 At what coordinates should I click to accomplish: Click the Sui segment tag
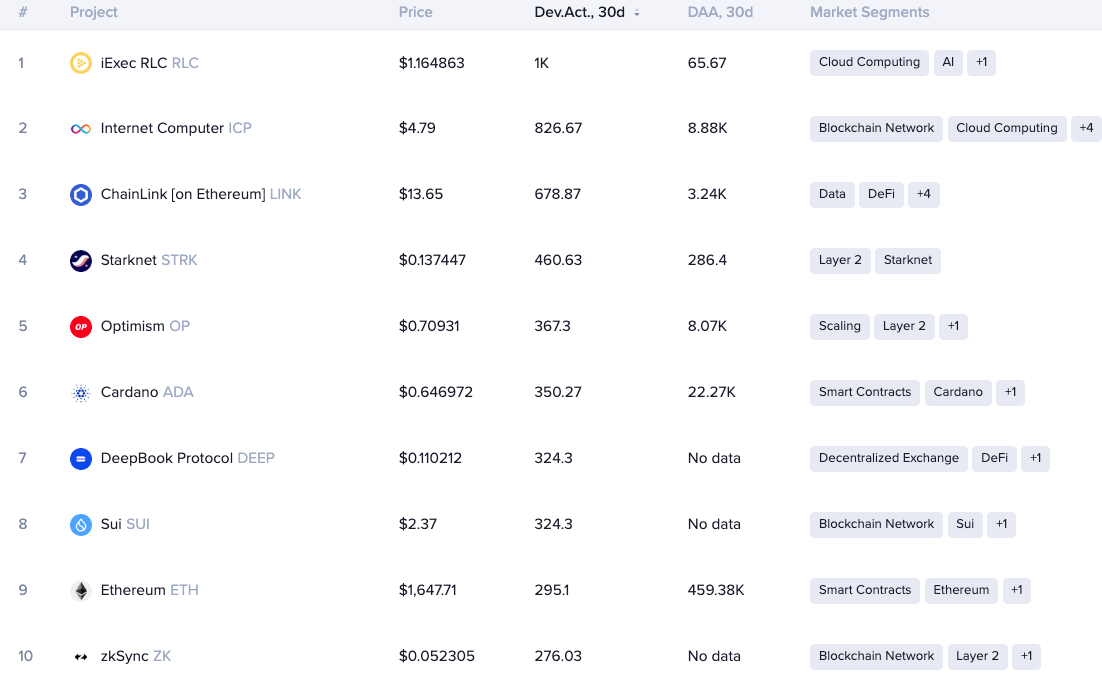pos(965,525)
